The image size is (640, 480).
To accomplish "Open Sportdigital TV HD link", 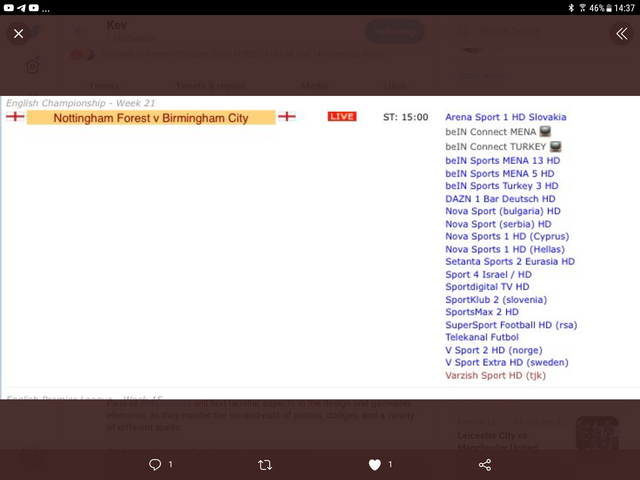I will click(x=487, y=287).
